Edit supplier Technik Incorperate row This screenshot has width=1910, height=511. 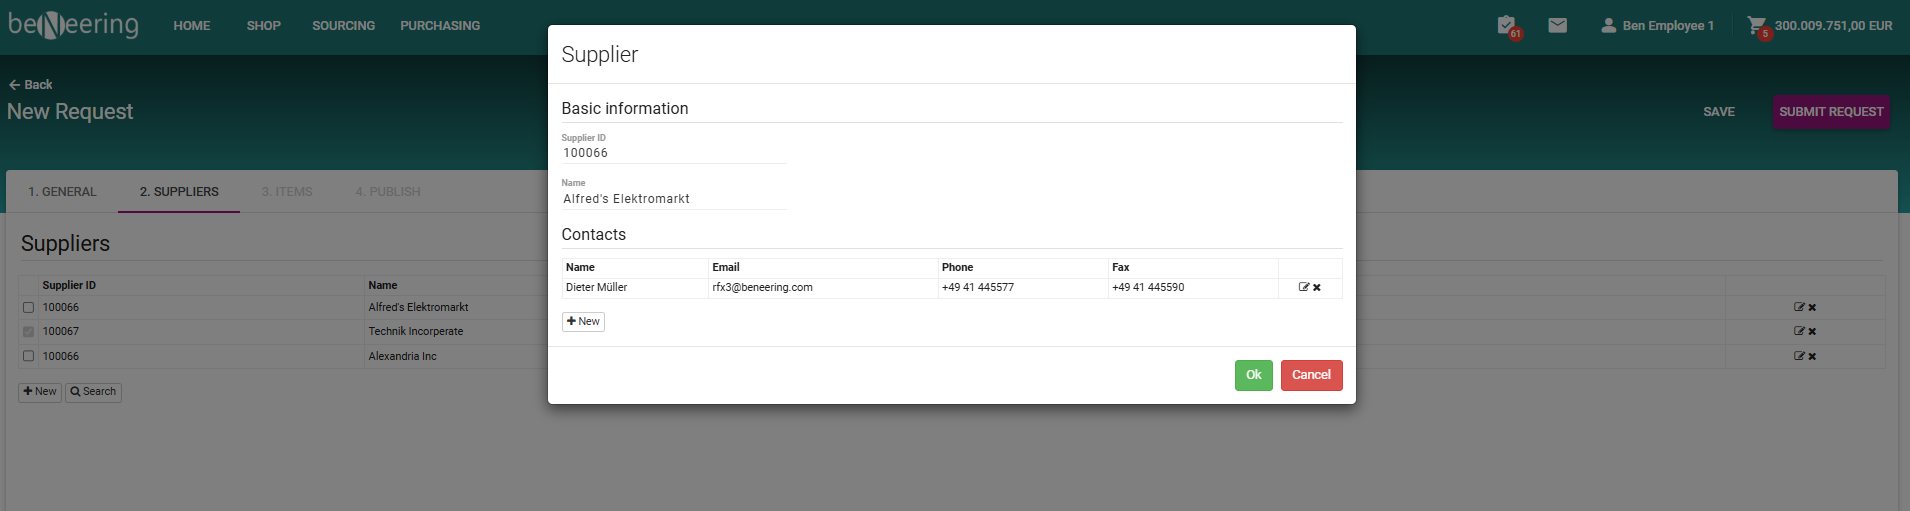point(1799,331)
